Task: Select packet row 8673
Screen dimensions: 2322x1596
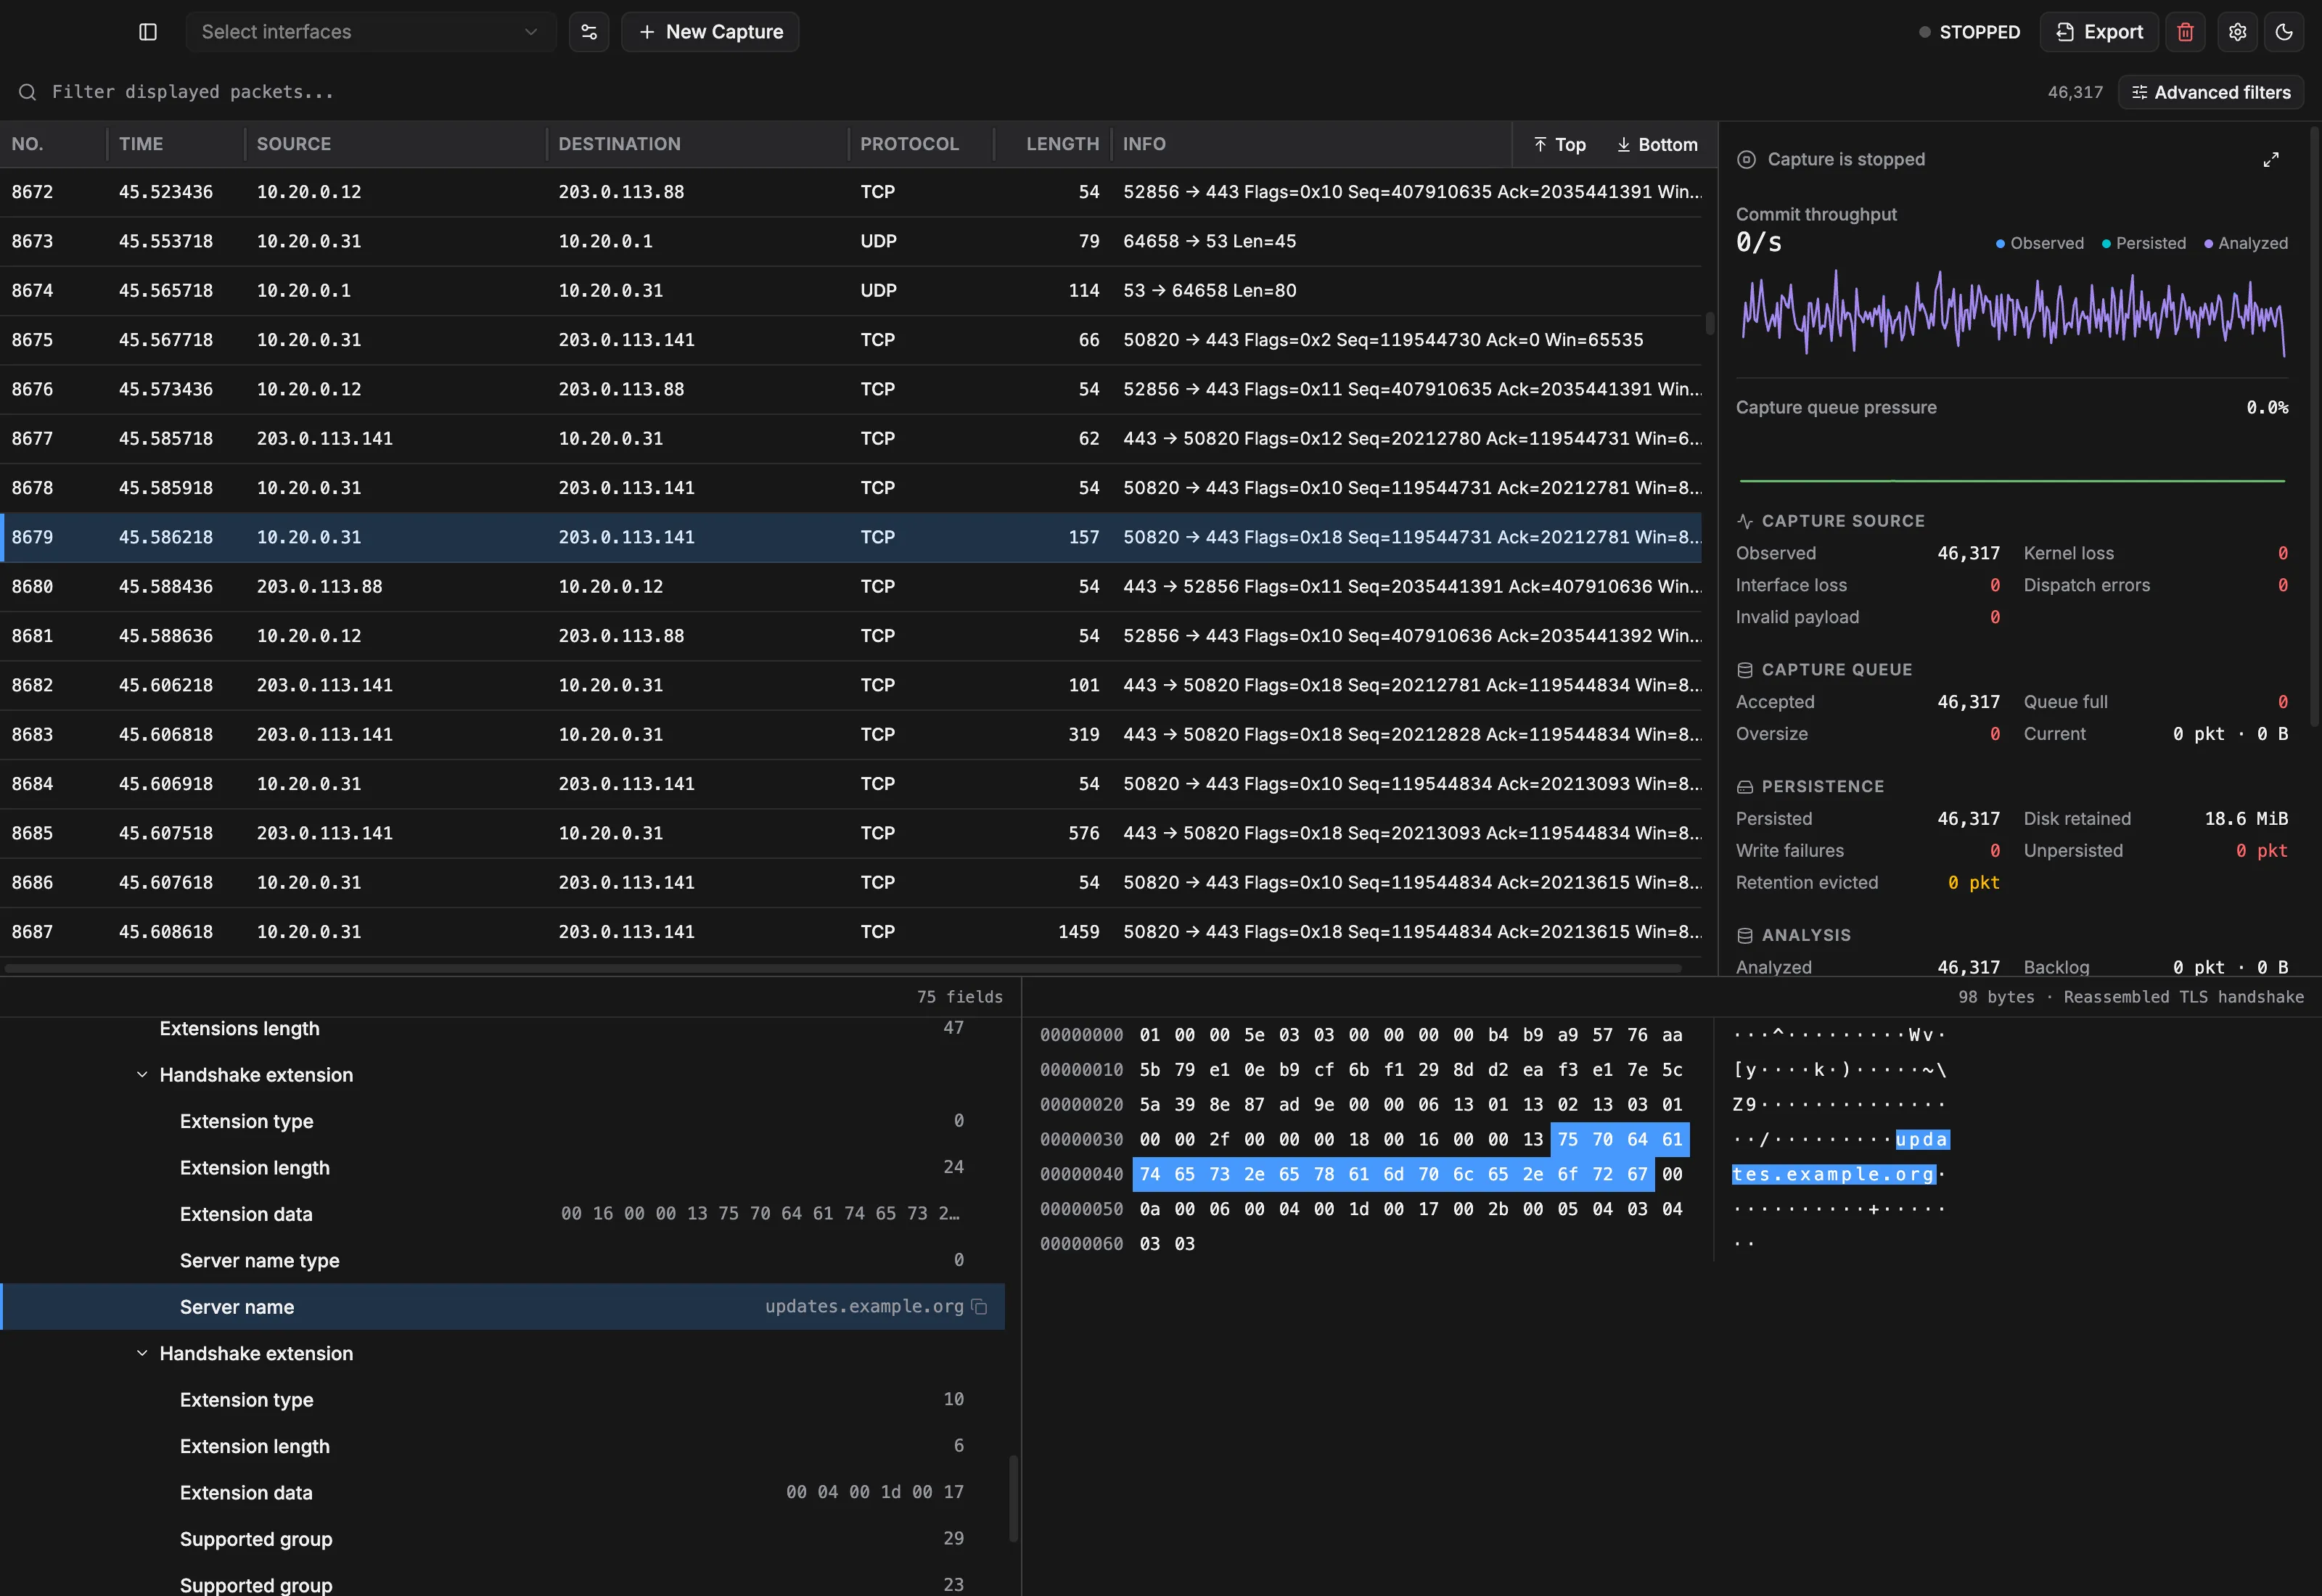Action: tap(851, 241)
